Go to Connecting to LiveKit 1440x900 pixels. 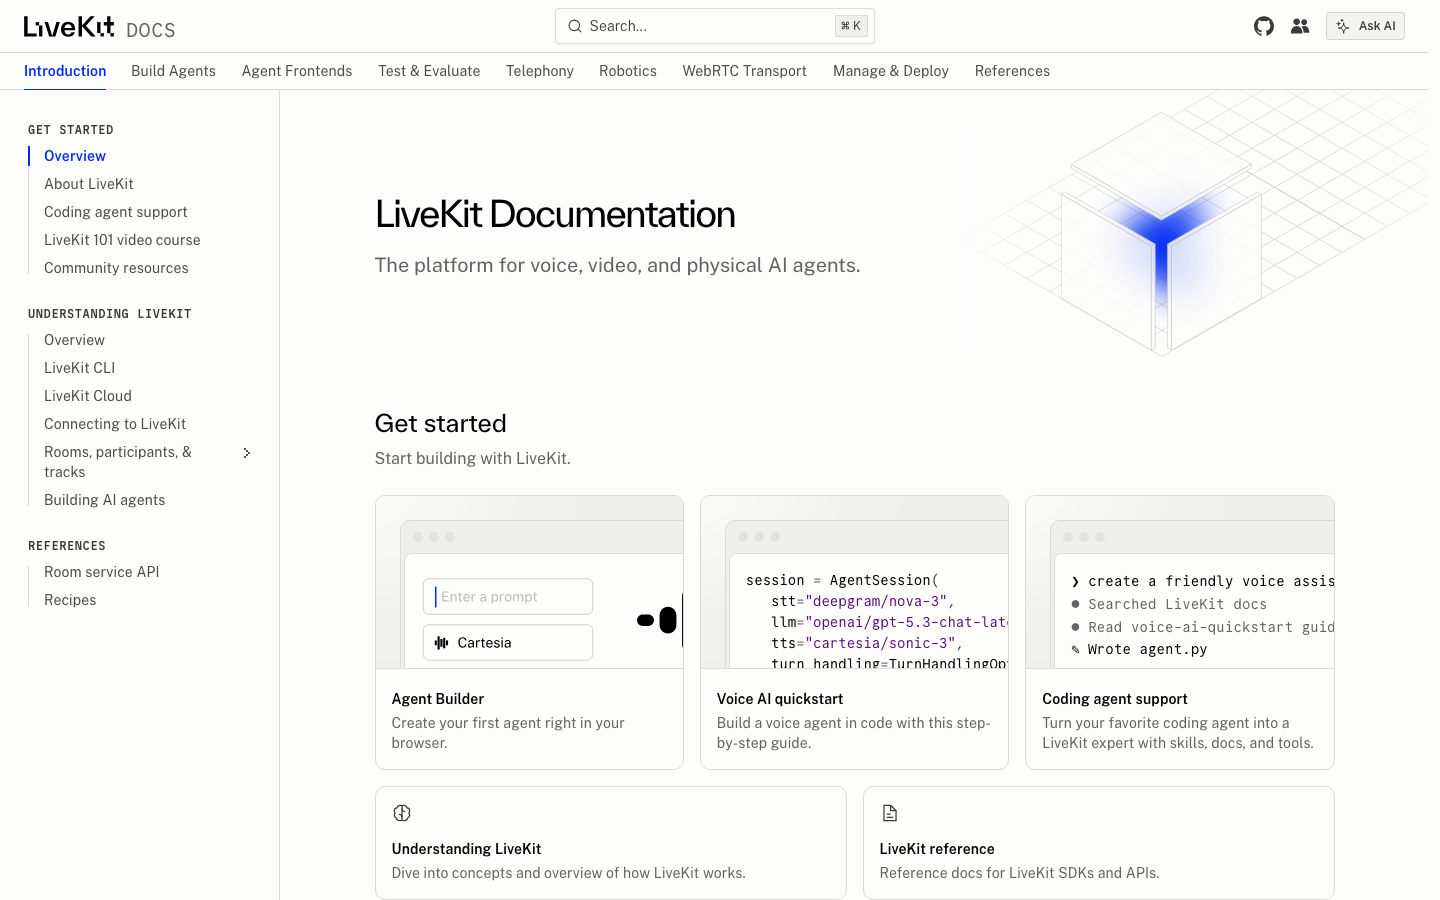115,424
